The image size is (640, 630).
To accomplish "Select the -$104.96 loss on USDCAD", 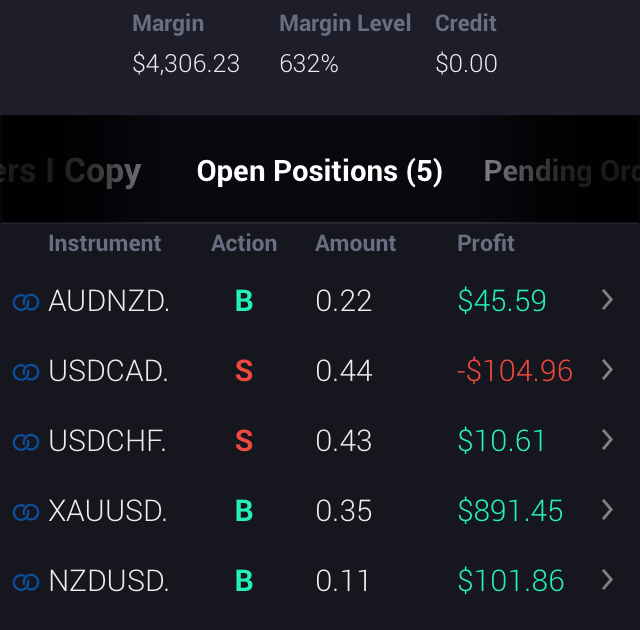I will point(514,371).
